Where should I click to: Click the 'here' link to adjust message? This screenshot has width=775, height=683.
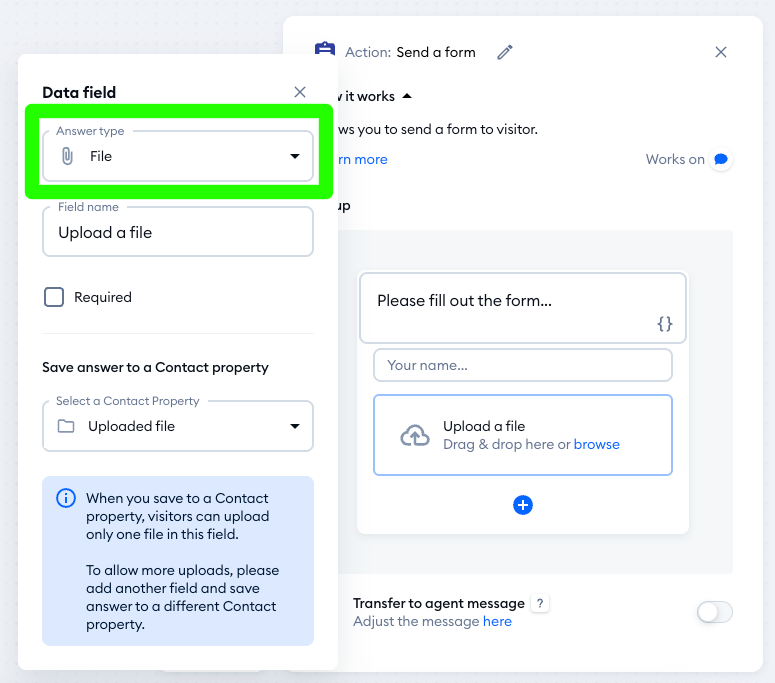[x=497, y=621]
